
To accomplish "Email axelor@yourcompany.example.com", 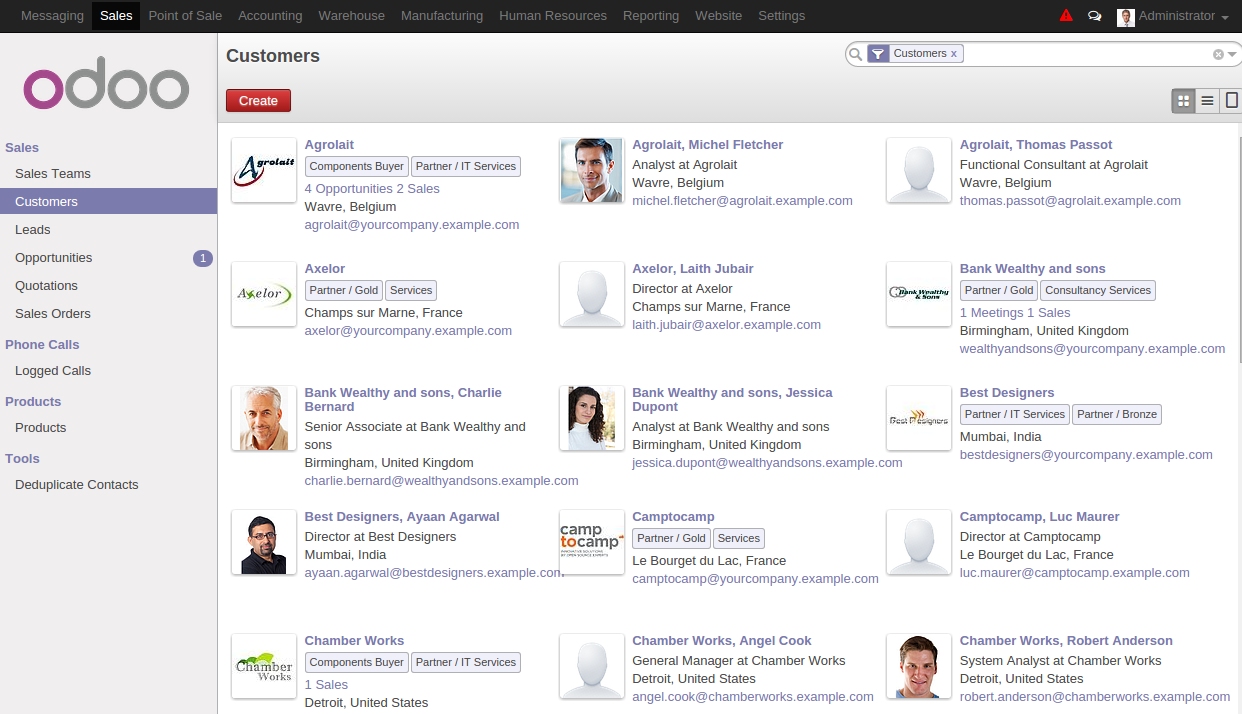I will [408, 331].
